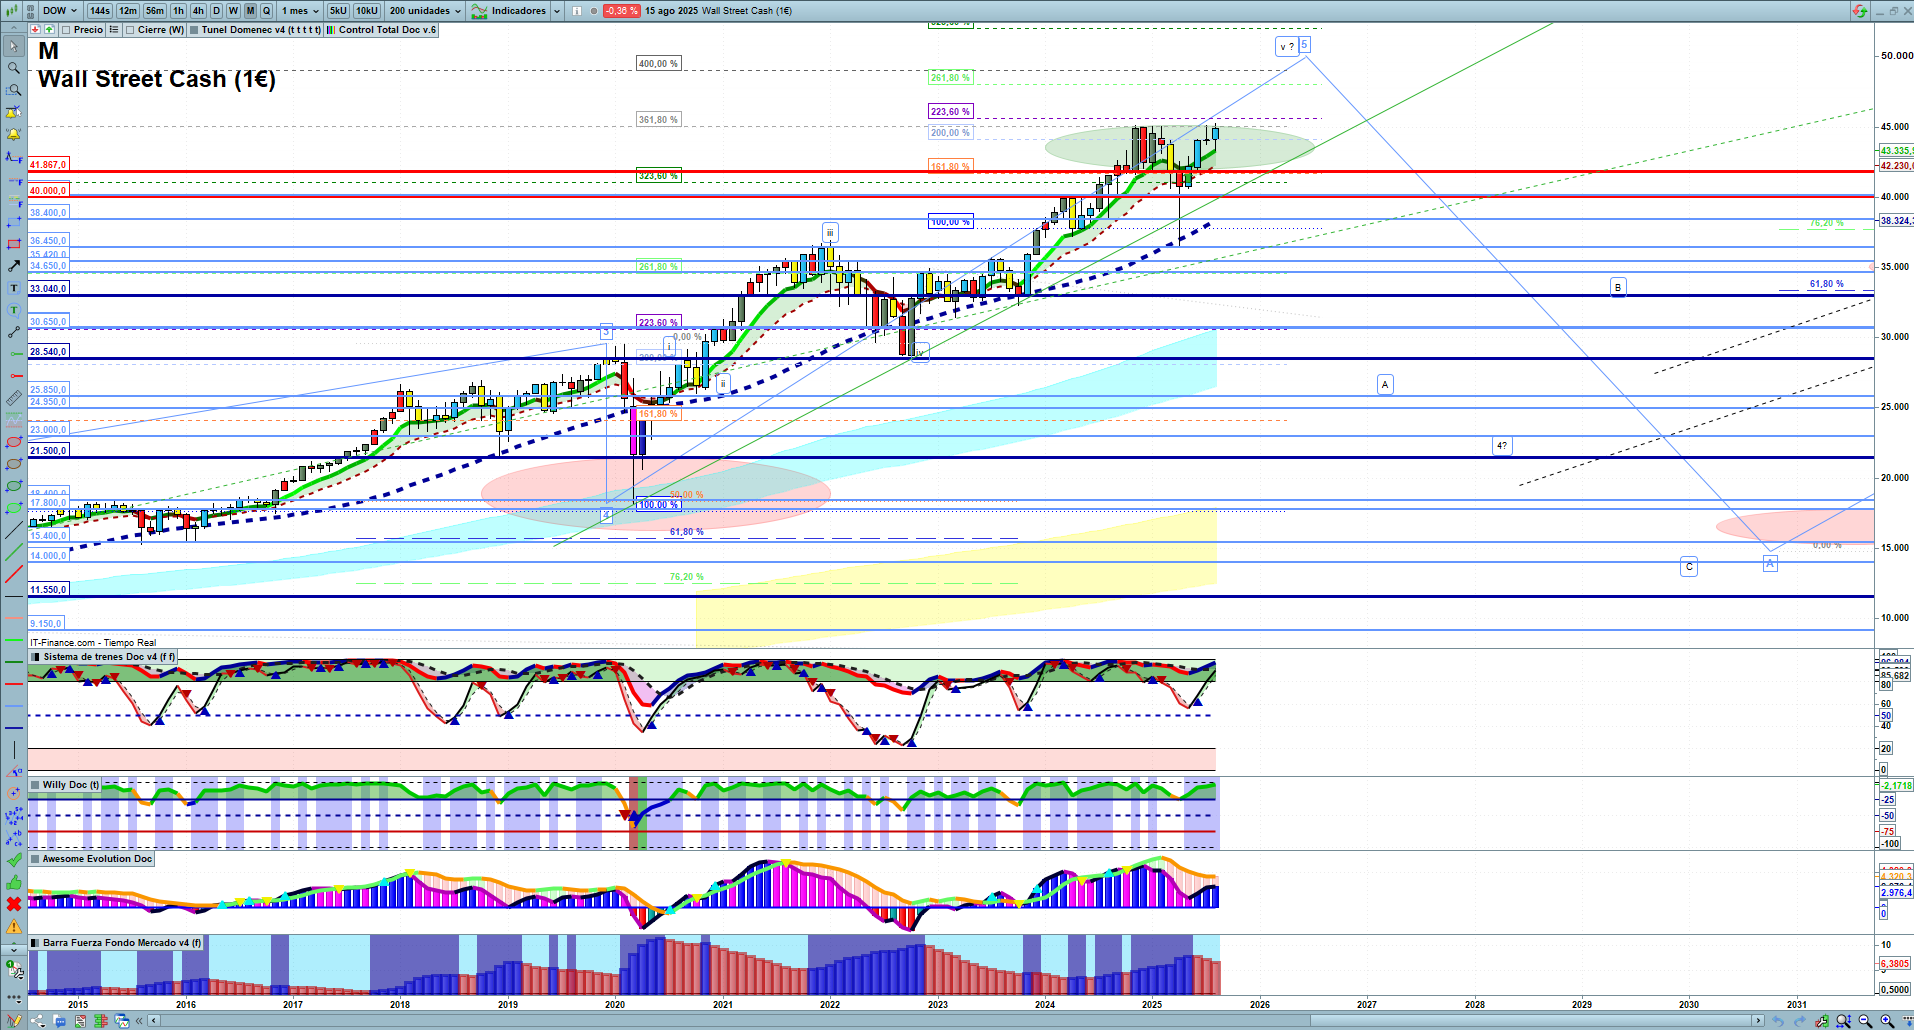Click the green thumbs-up icon

14,882
